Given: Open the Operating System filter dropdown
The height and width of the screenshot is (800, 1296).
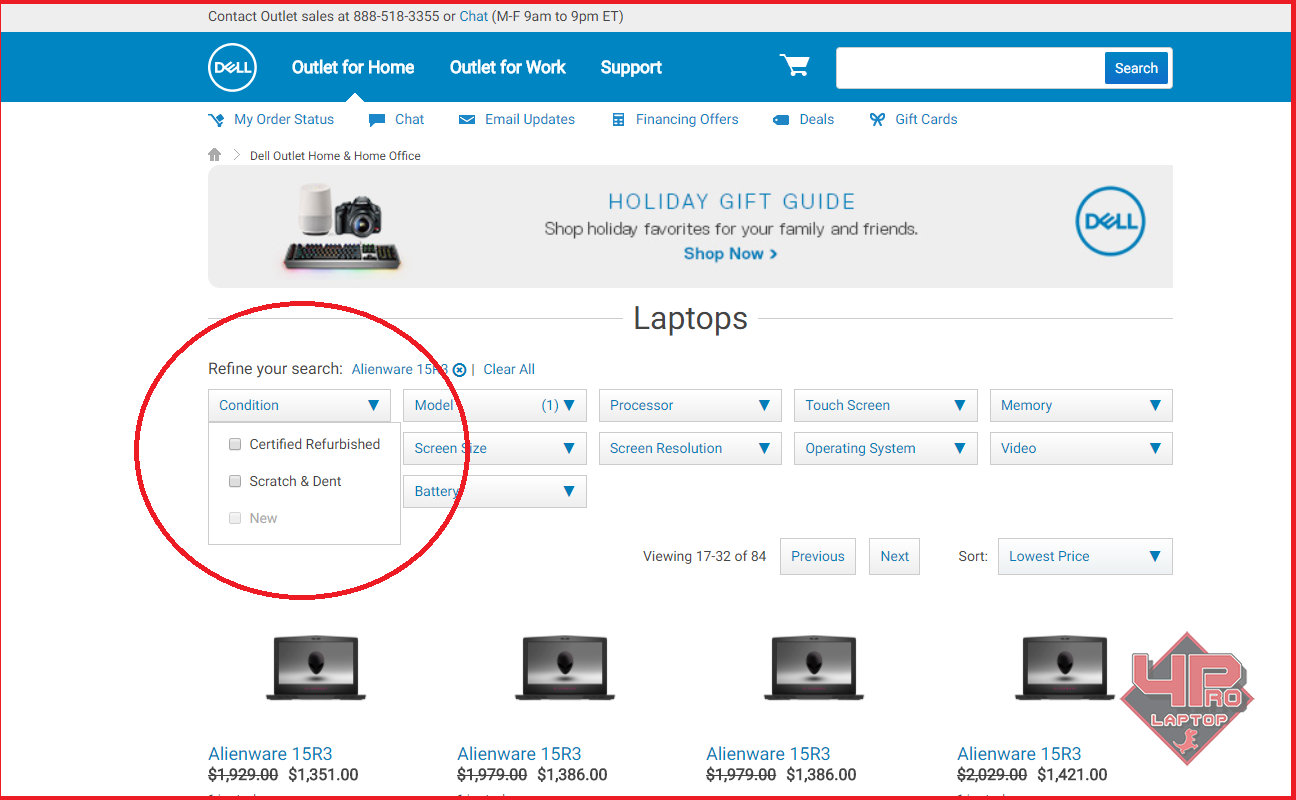Looking at the screenshot, I should [x=885, y=448].
